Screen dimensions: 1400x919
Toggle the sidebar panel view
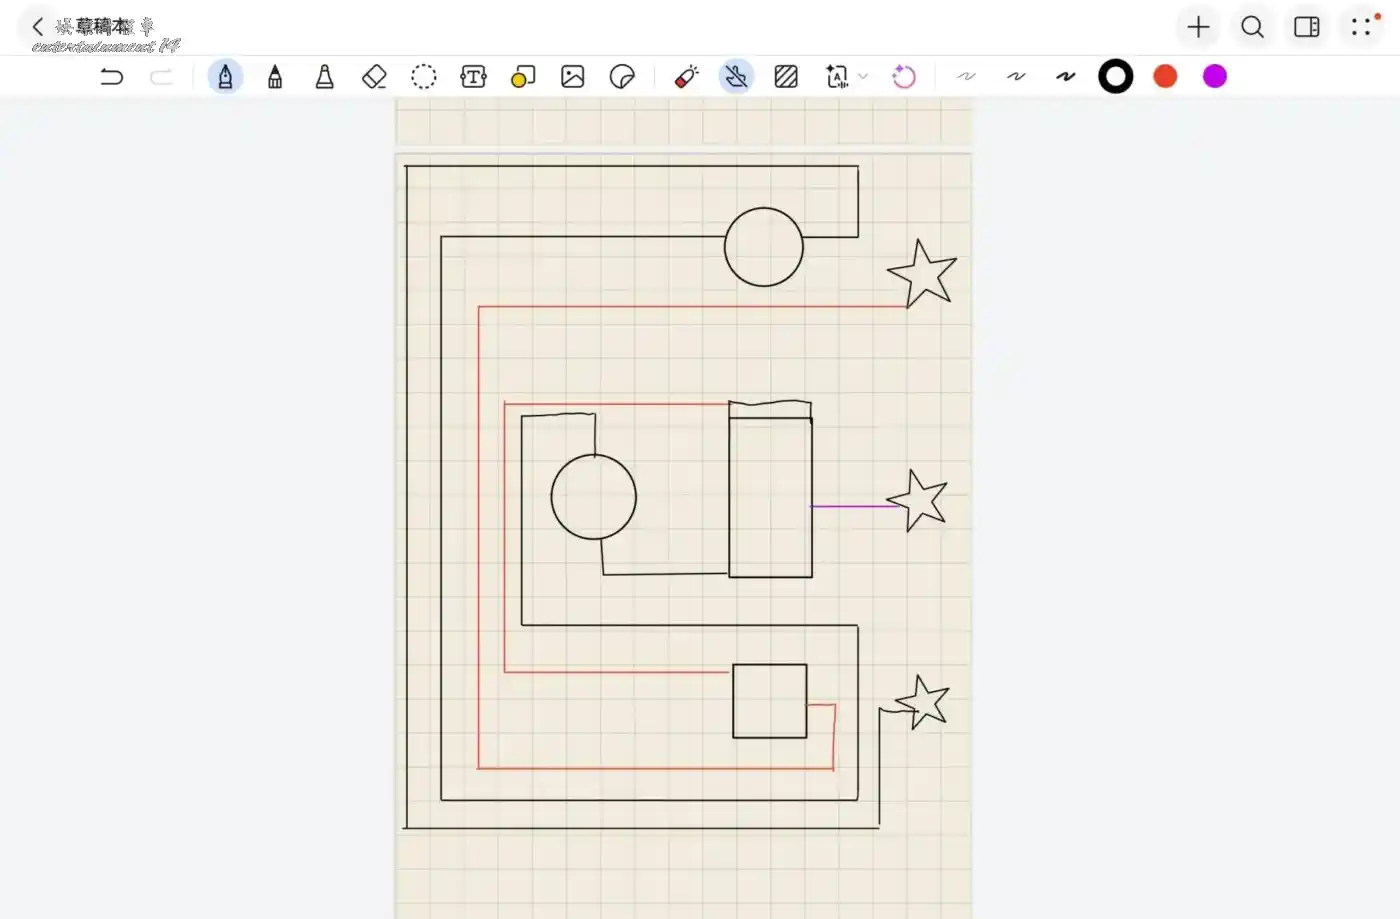[x=1307, y=27]
